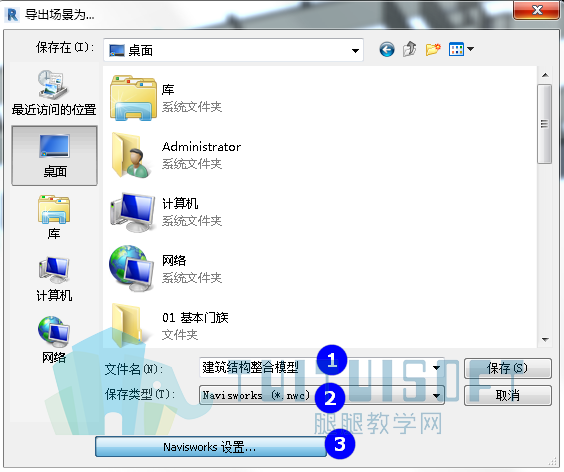Close the 导出场景为 dialog
The width and height of the screenshot is (564, 472).
click(x=536, y=10)
